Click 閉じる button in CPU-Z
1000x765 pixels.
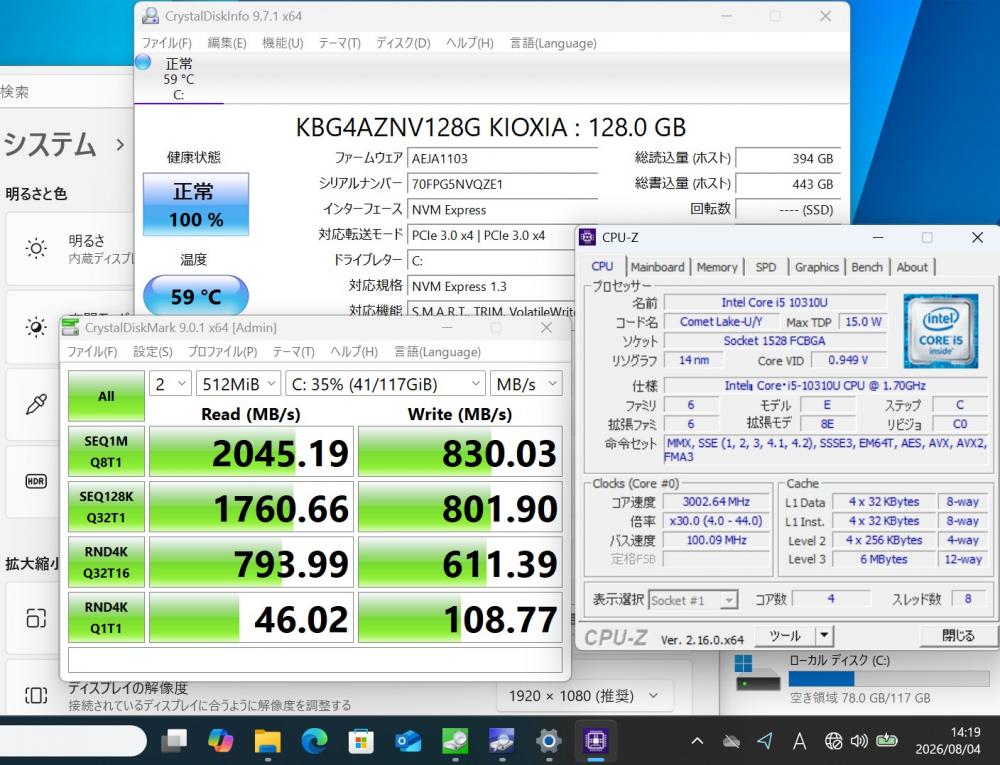(957, 636)
